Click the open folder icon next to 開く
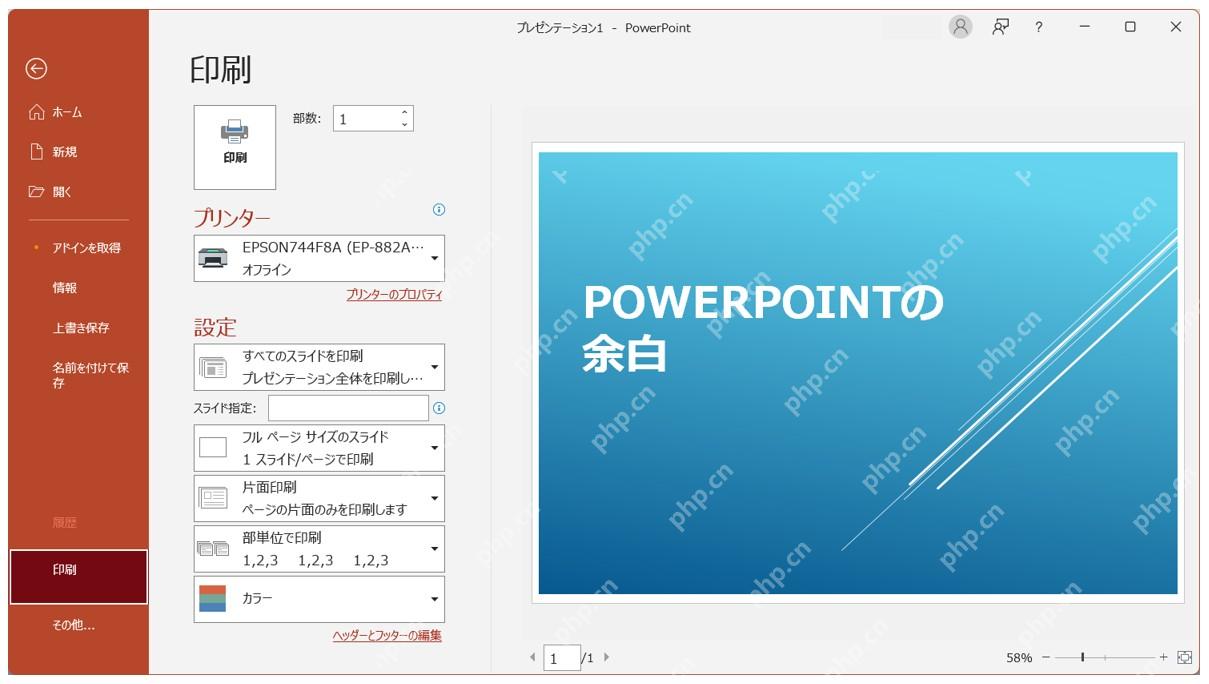The height and width of the screenshot is (684, 1209). [36, 192]
